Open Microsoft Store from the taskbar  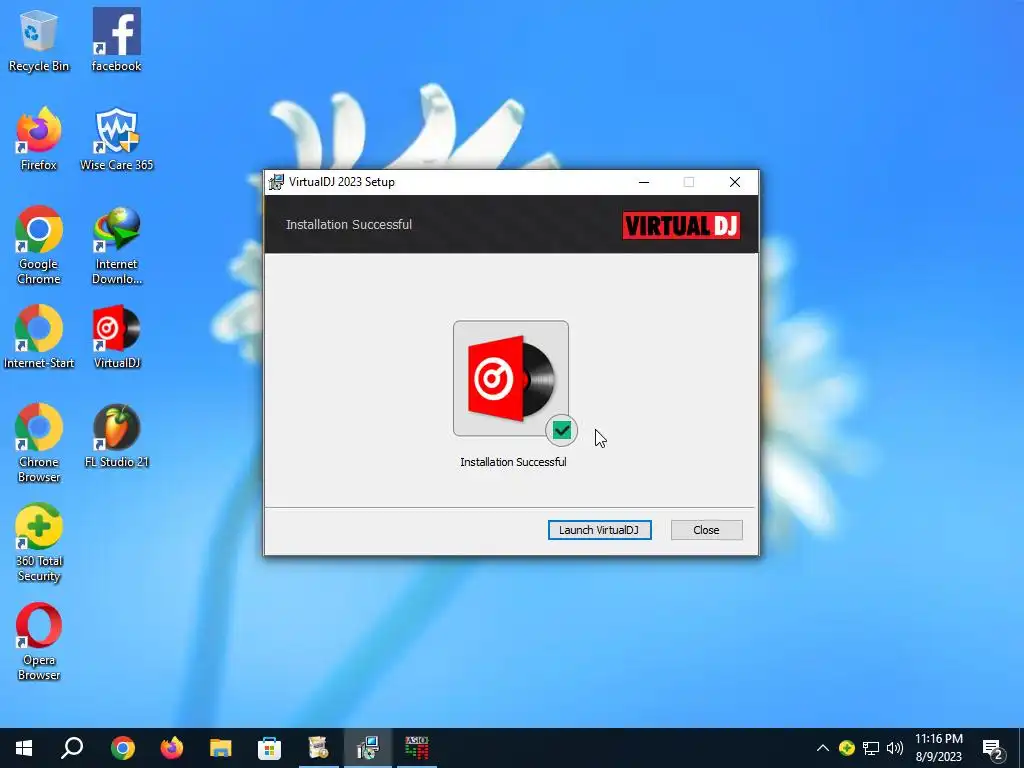point(269,748)
